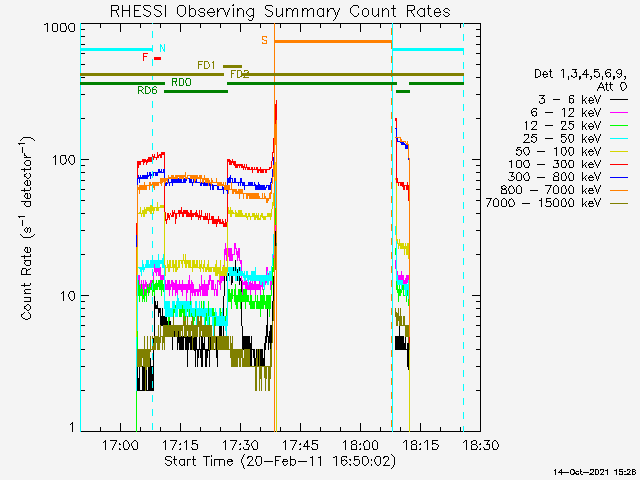Click the red legend line for 100 - 300 keV

point(619,164)
